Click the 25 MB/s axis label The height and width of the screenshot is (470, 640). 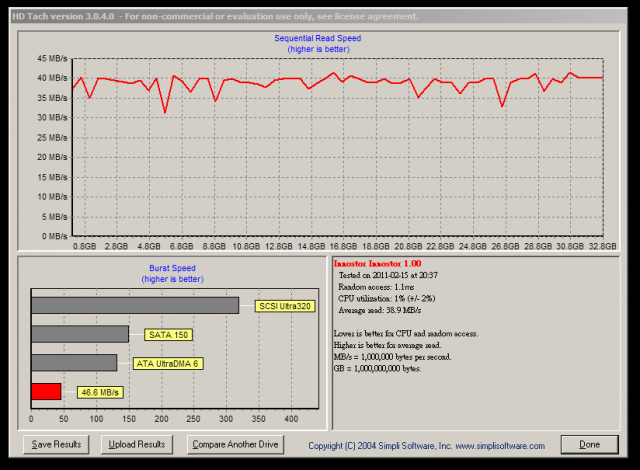click(x=52, y=137)
